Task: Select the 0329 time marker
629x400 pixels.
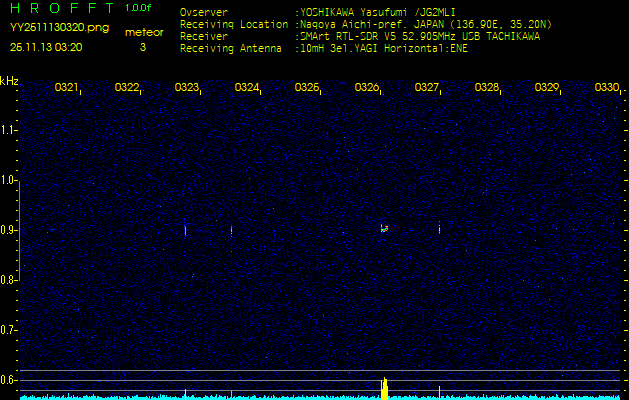Action: pos(547,88)
